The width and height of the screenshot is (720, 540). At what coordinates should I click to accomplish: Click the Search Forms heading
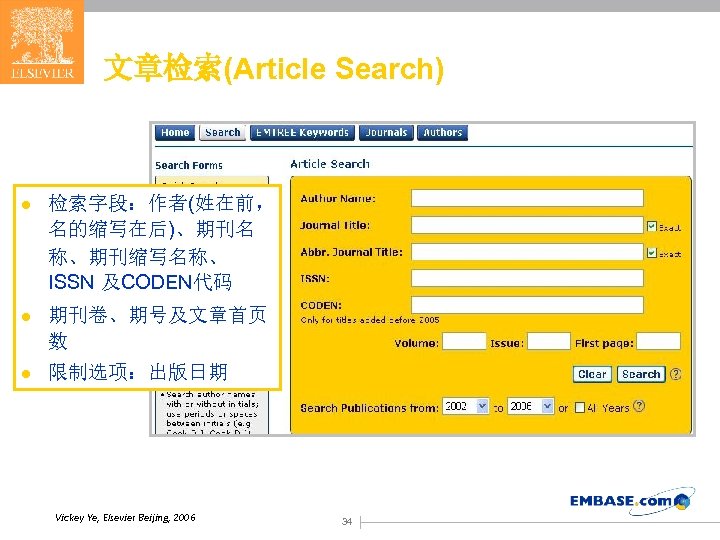pyautogui.click(x=189, y=165)
